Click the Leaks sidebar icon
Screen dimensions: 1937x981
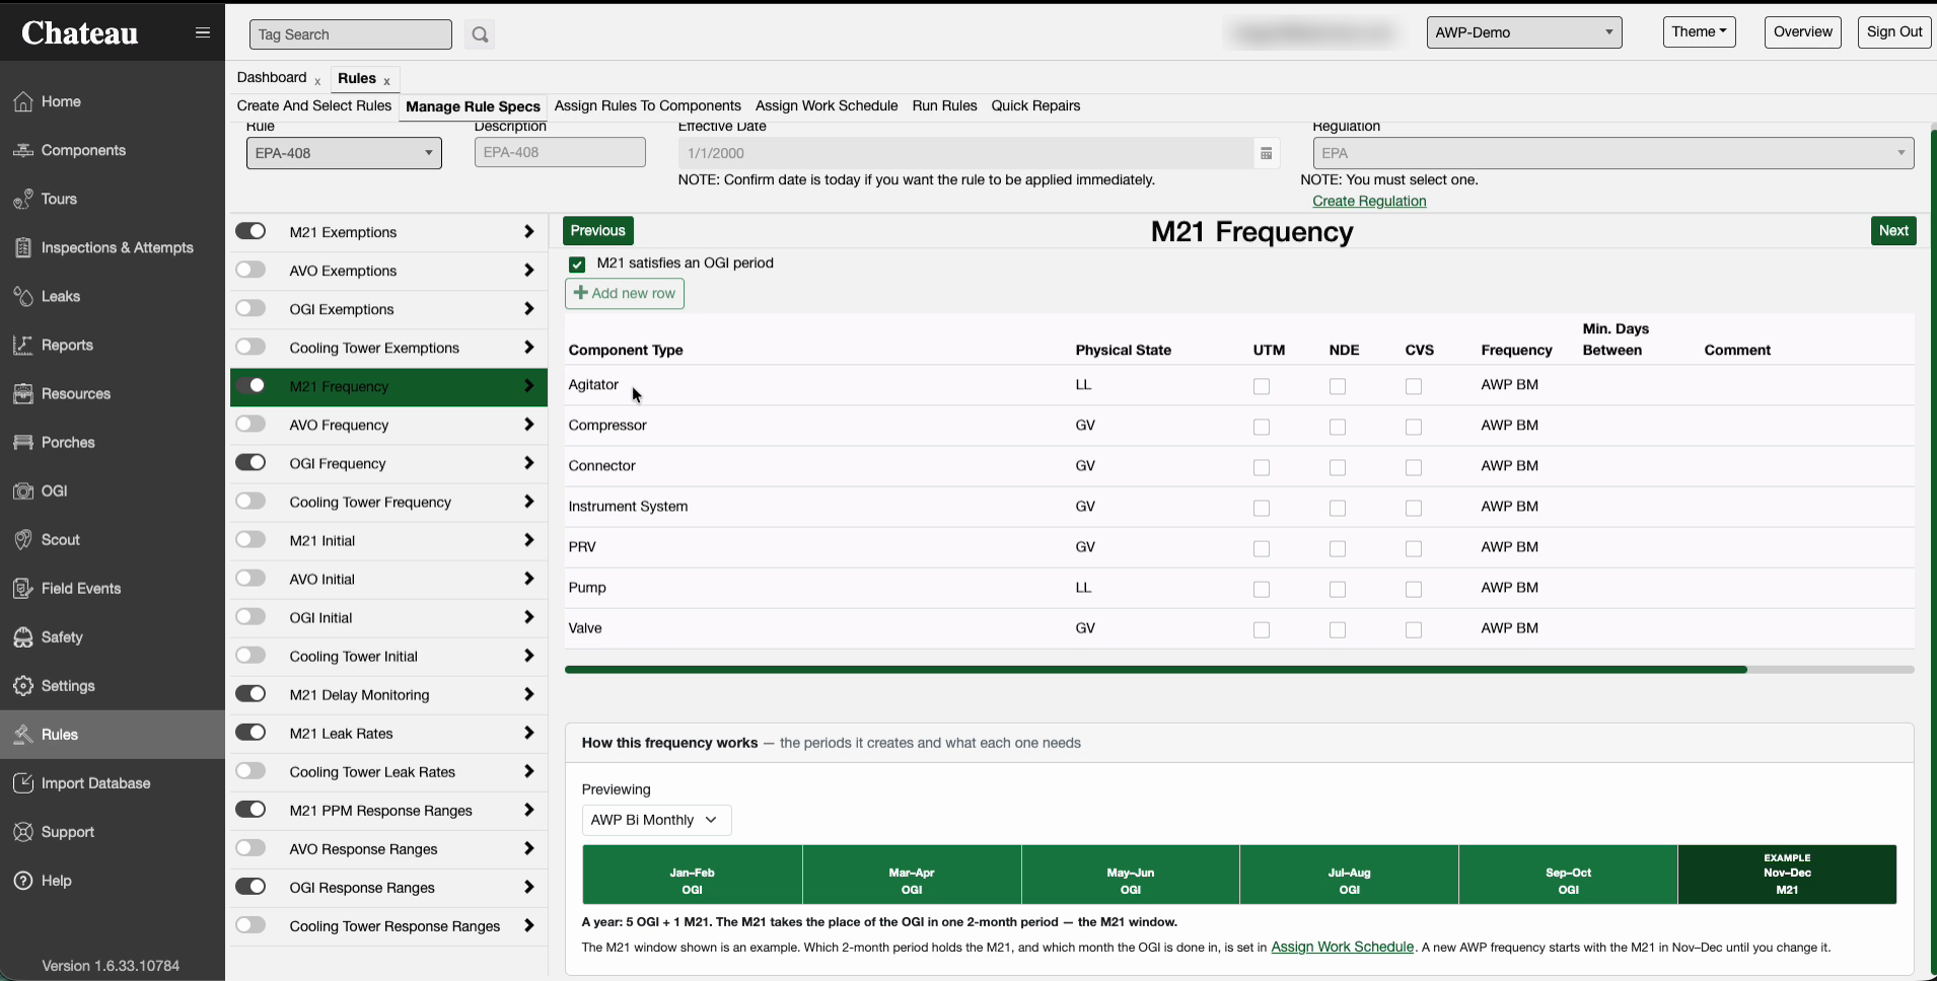coord(23,297)
